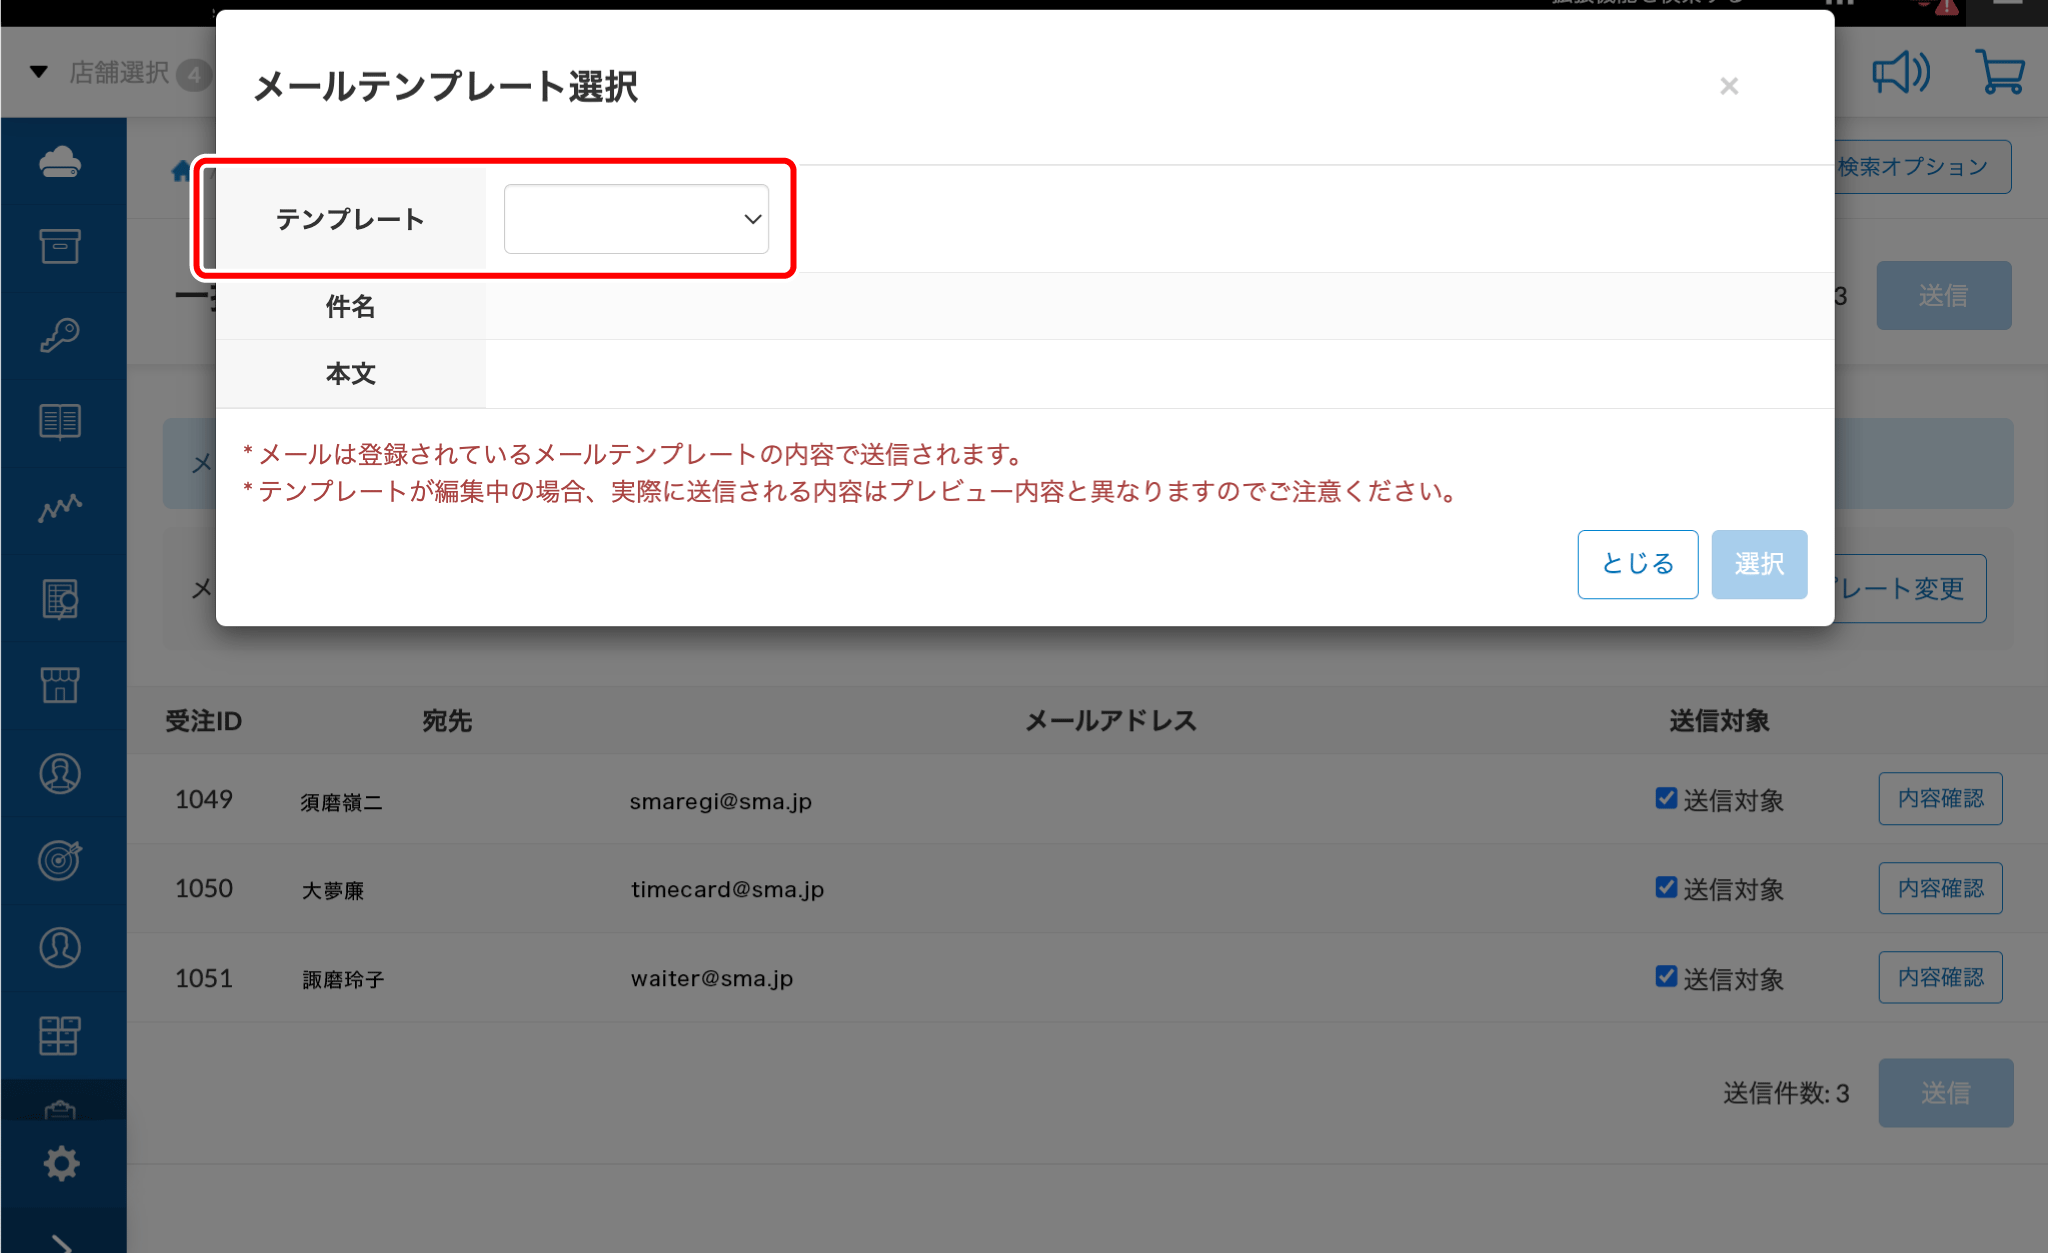Open the archive box sidebar icon

coord(60,246)
